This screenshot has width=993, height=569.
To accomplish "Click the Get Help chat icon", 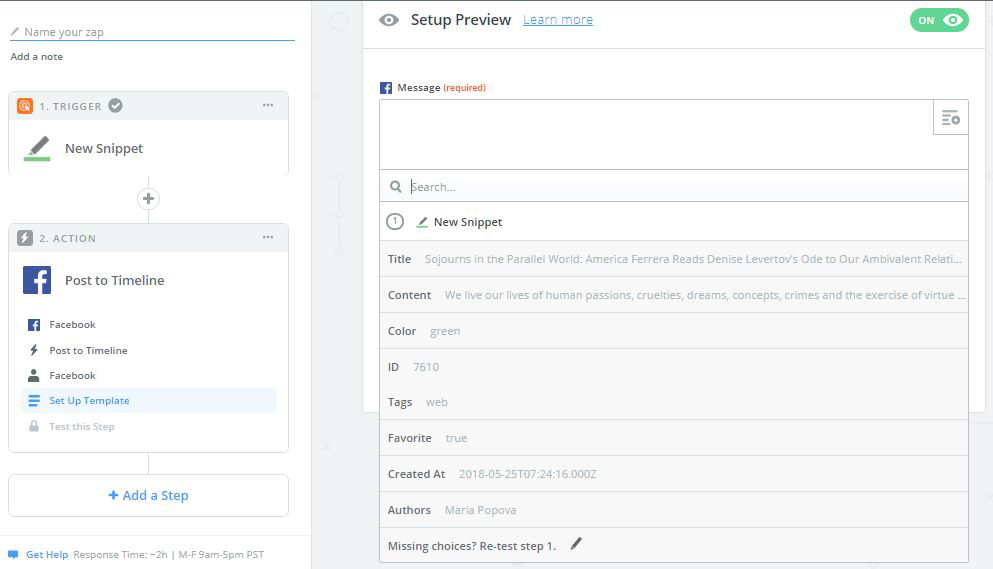I will click(x=13, y=554).
